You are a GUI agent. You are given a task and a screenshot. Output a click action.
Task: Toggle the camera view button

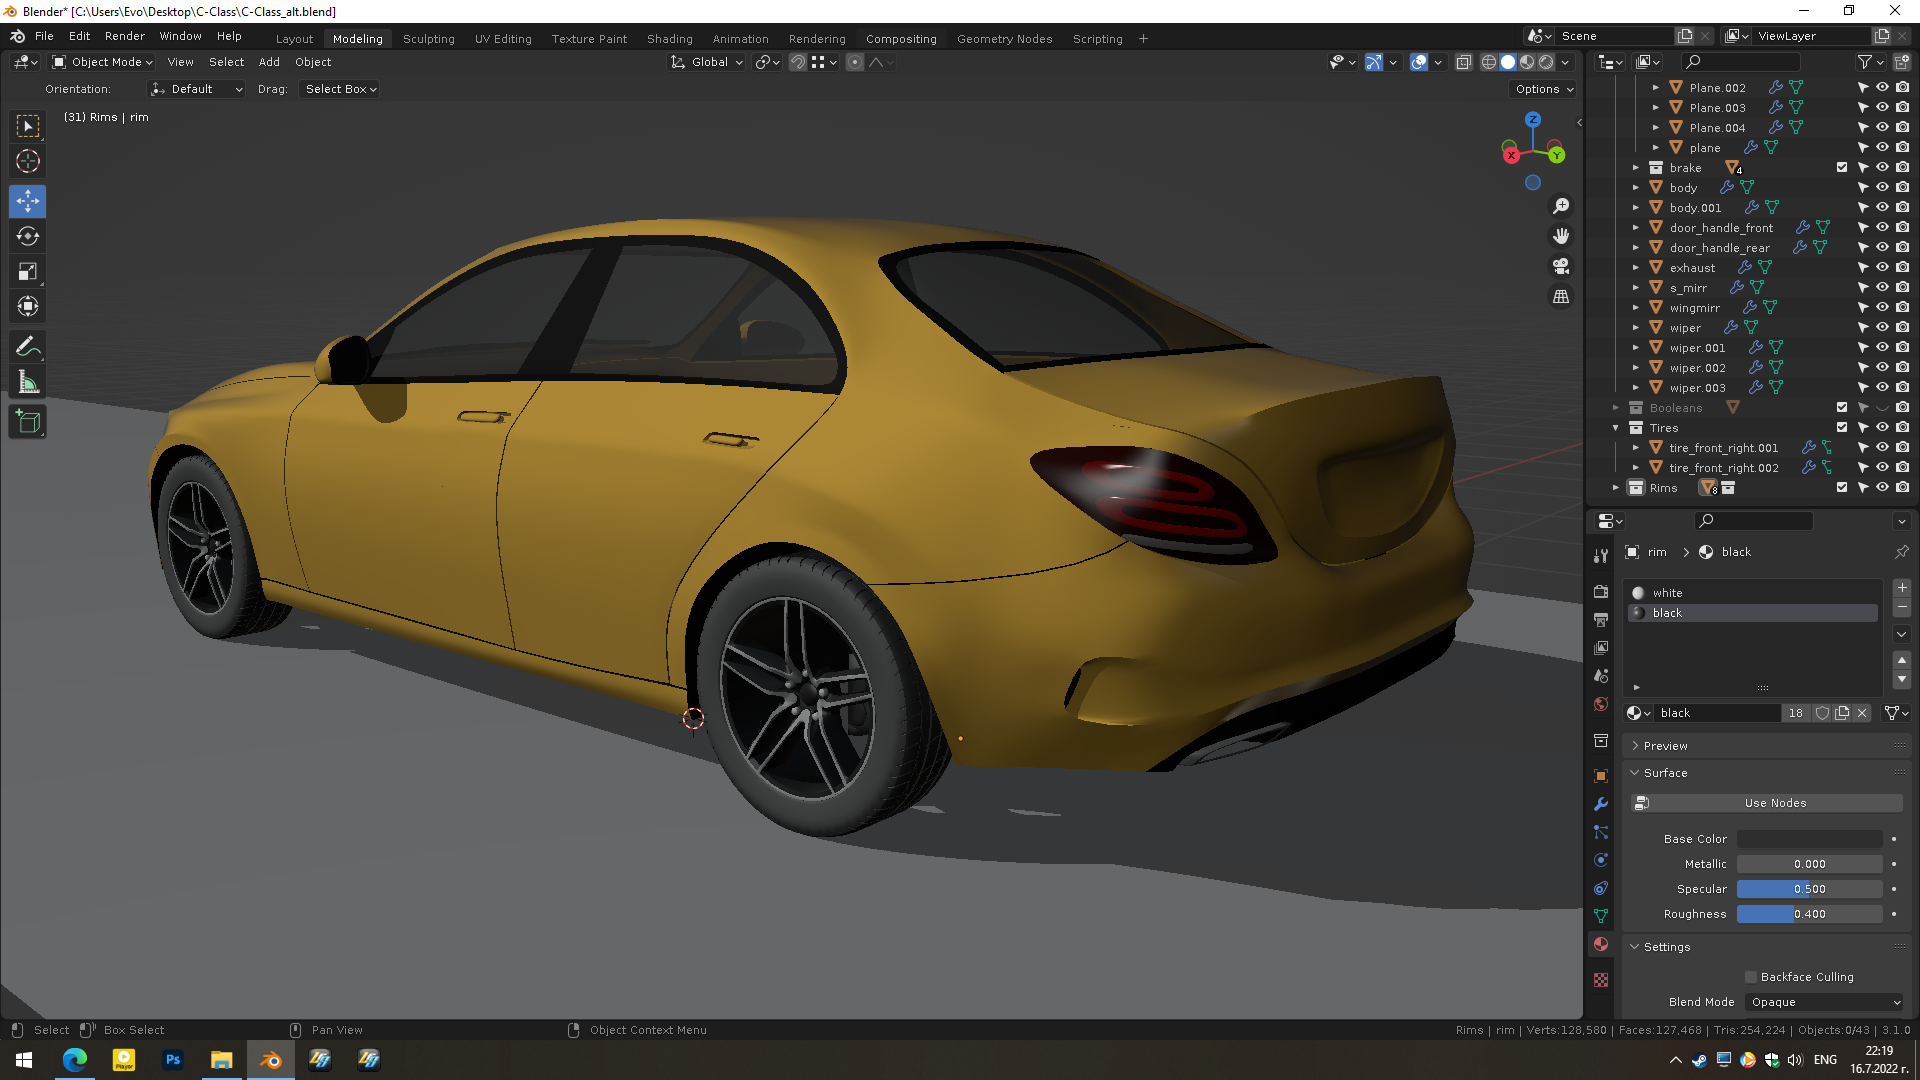(1561, 267)
